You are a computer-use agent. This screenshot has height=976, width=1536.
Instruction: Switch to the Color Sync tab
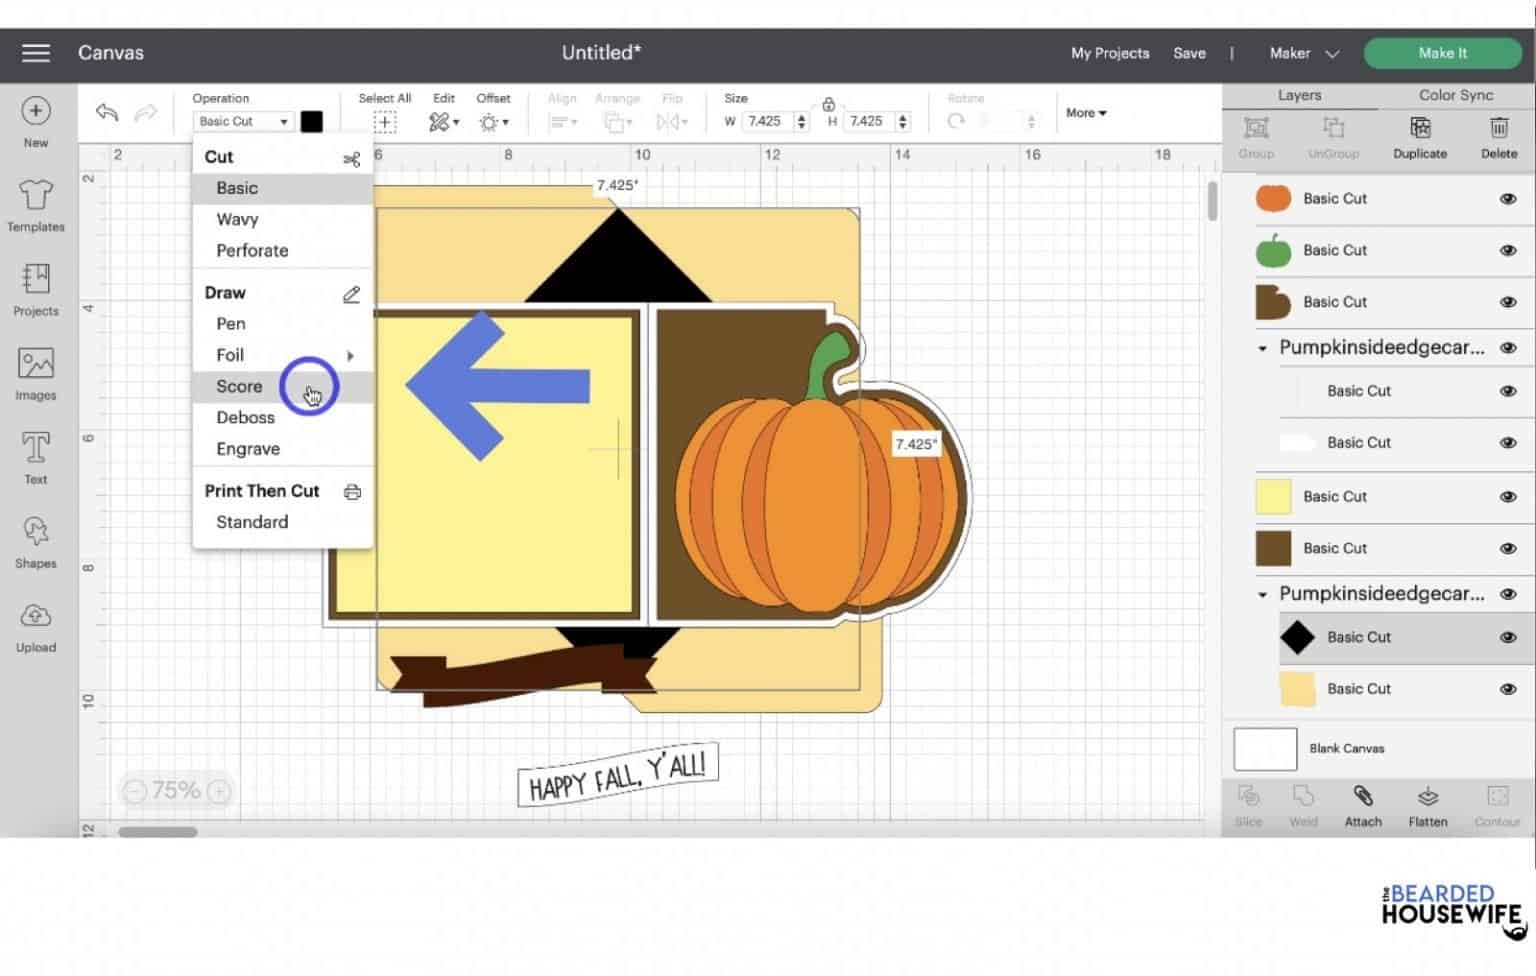pyautogui.click(x=1455, y=94)
